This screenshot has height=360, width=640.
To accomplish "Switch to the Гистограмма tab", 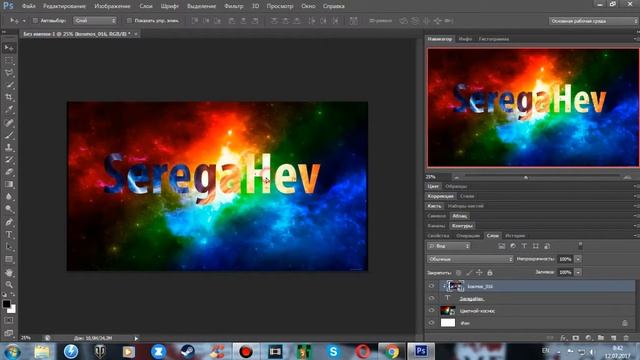I will tap(494, 39).
